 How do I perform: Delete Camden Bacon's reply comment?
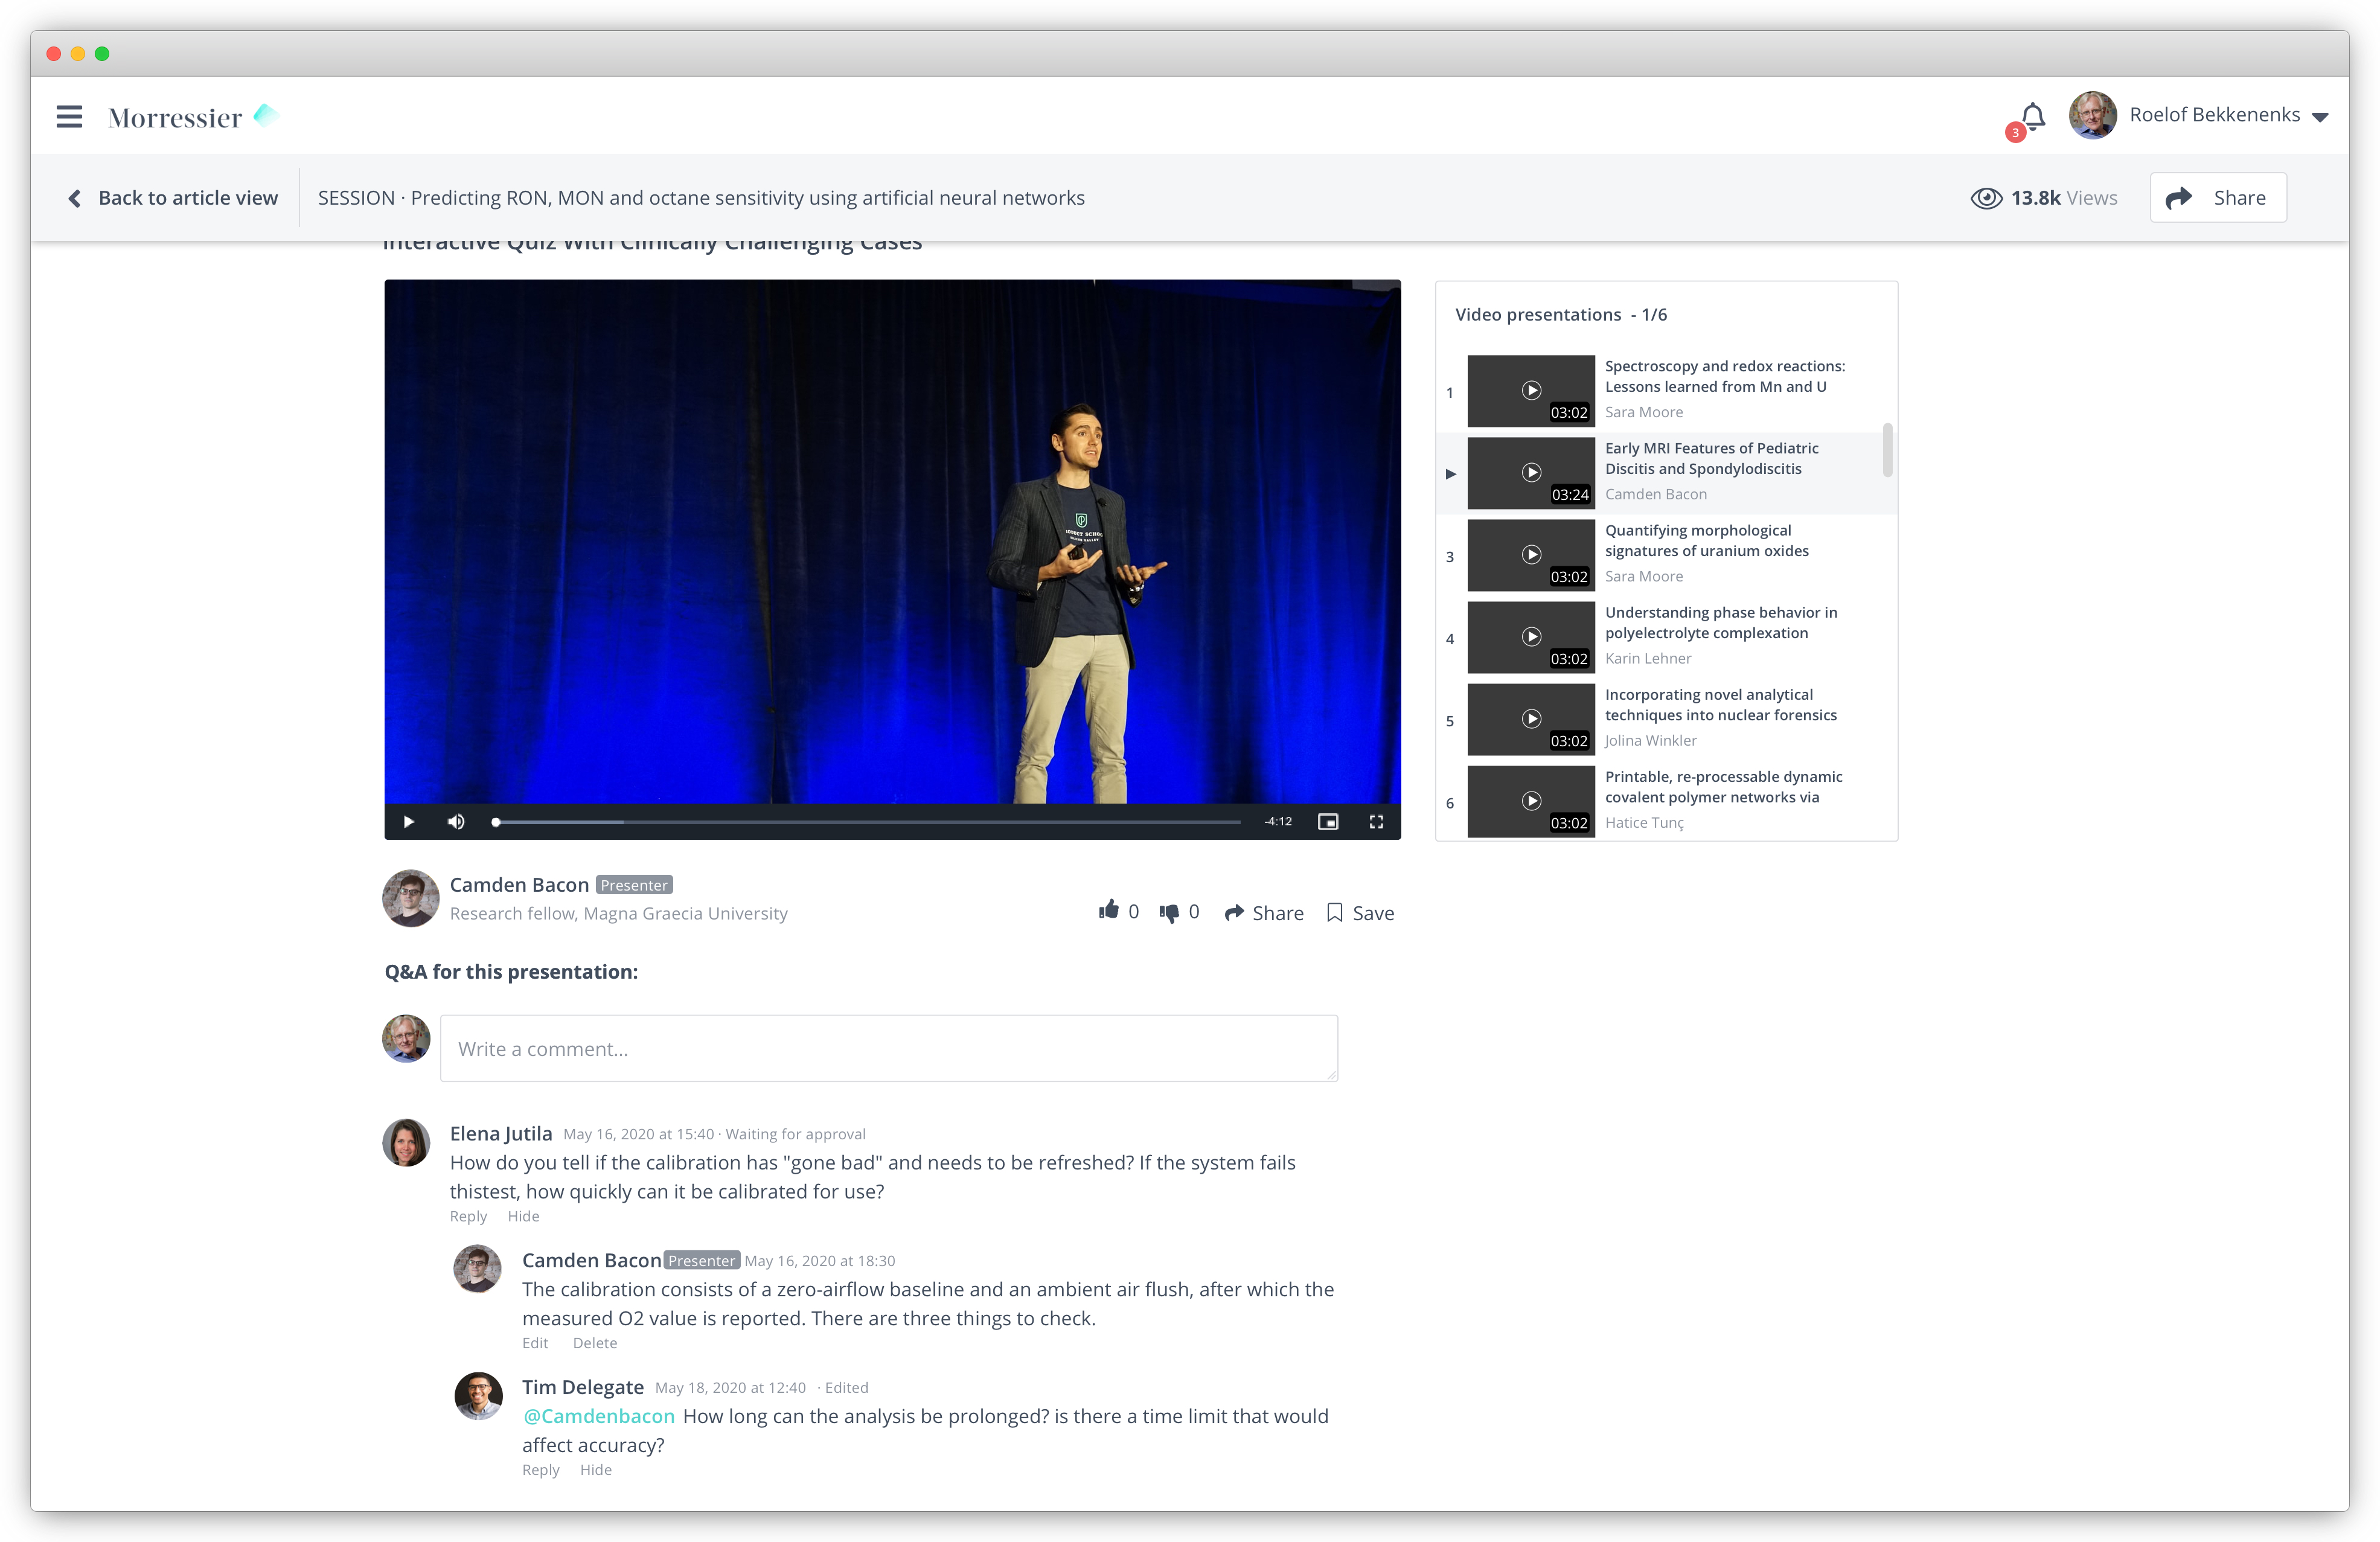point(595,1344)
